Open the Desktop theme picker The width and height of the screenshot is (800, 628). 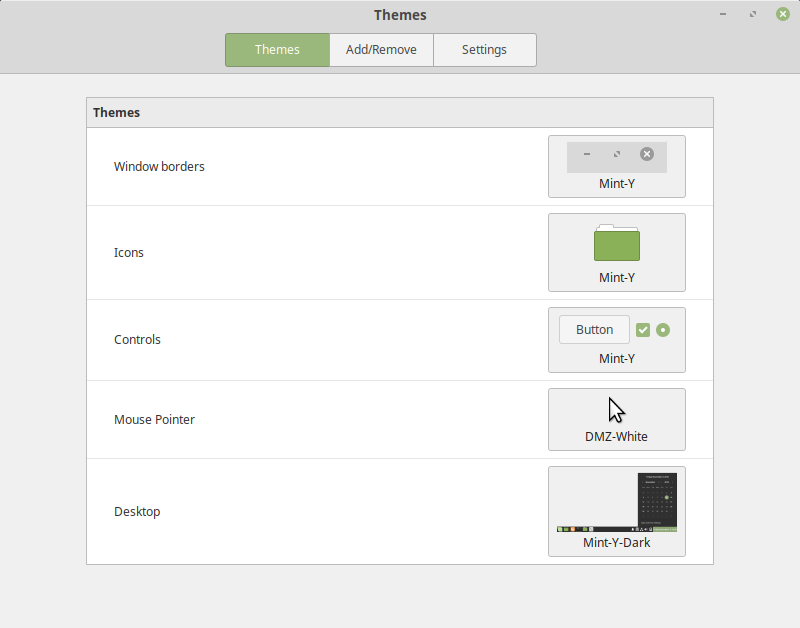pos(616,511)
